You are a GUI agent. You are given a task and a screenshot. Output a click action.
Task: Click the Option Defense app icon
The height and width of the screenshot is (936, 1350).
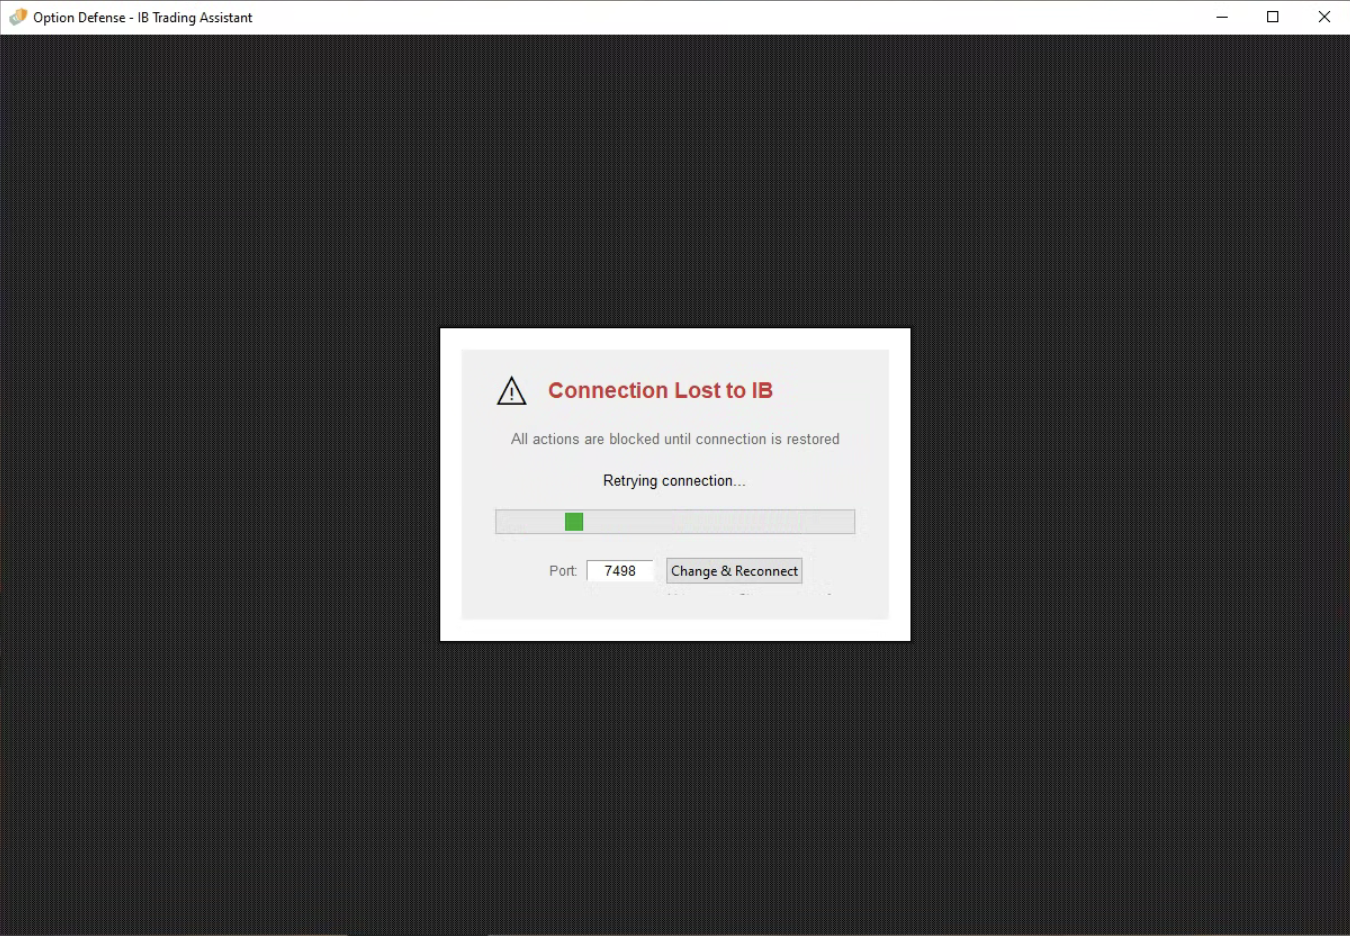coord(17,17)
